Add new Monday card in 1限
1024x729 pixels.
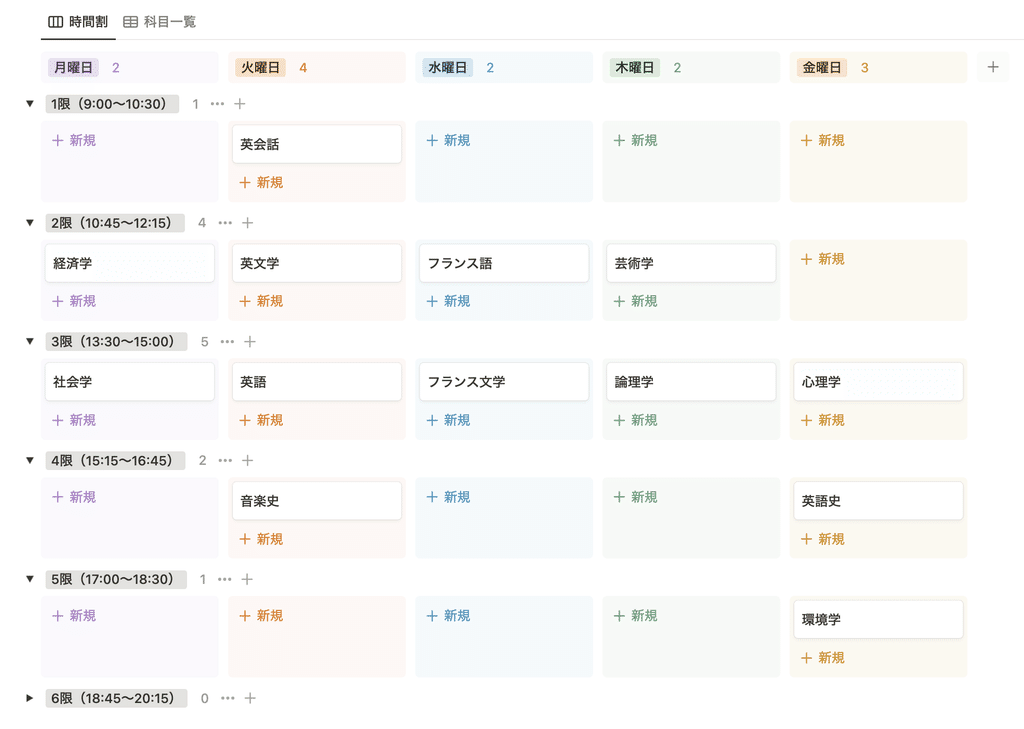(x=74, y=140)
